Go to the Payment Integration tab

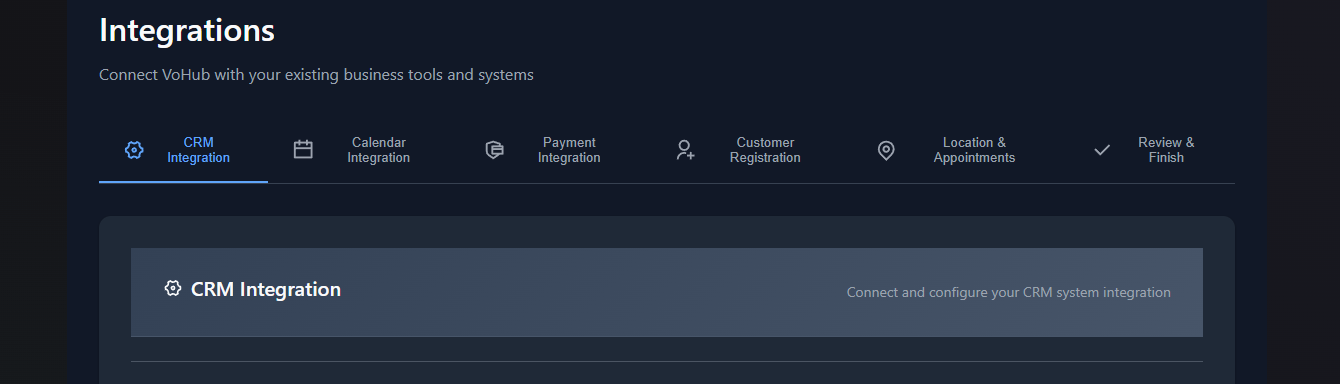[554, 150]
